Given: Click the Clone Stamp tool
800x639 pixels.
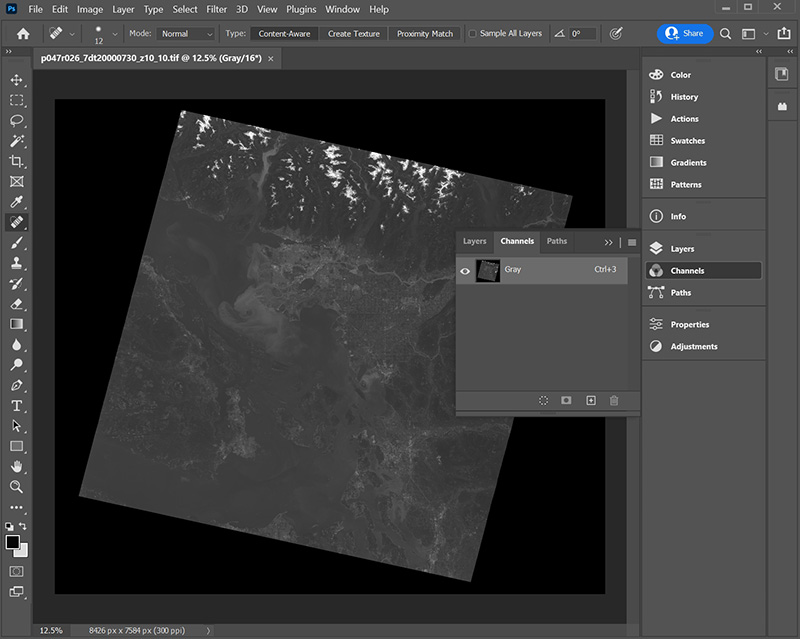Looking at the screenshot, I should point(17,263).
